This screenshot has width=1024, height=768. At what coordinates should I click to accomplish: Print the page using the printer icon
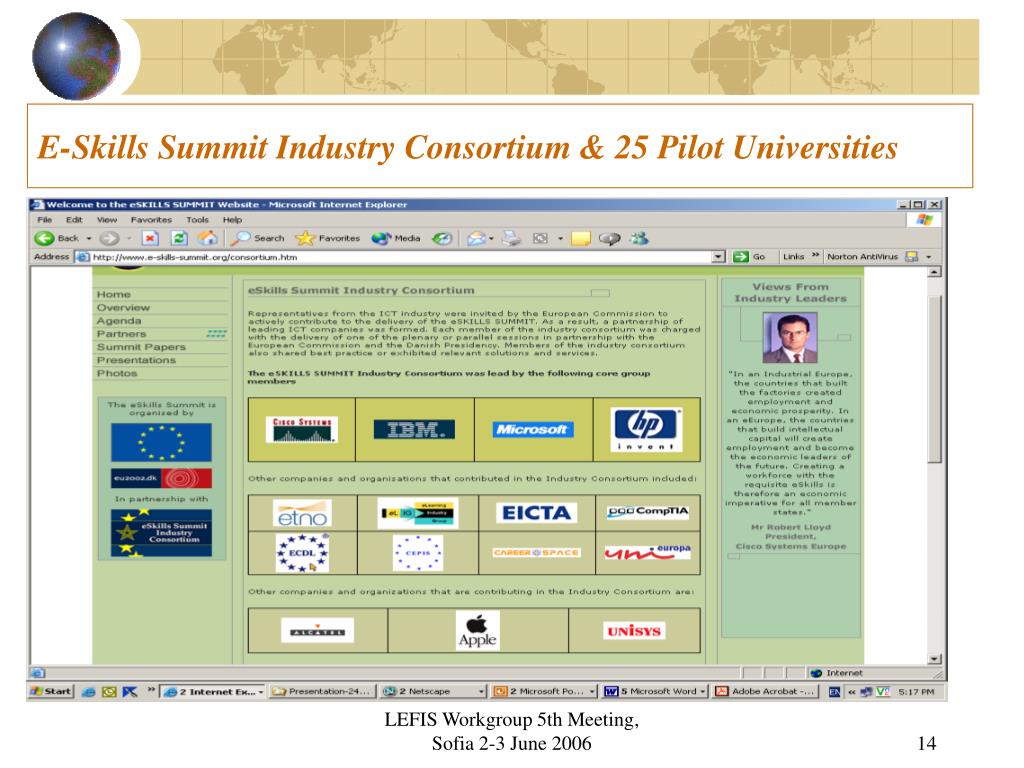(x=511, y=238)
